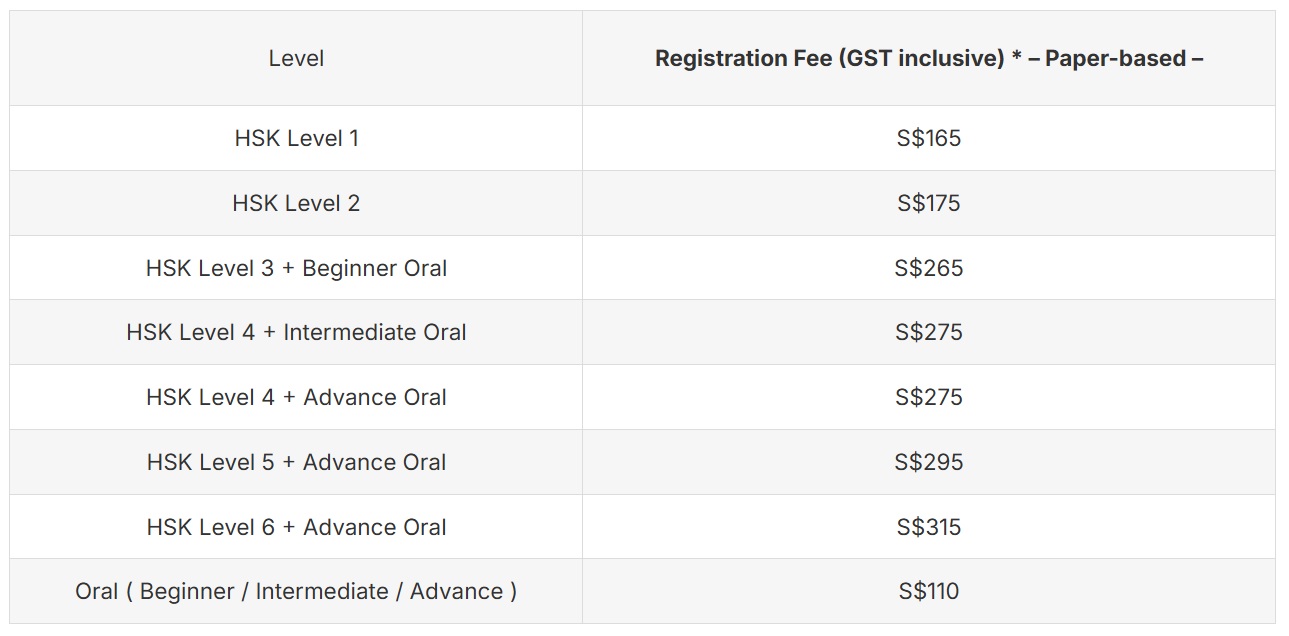1289x636 pixels.
Task: Click the S$275 fee for Intermediate Oral row
Action: click(928, 333)
